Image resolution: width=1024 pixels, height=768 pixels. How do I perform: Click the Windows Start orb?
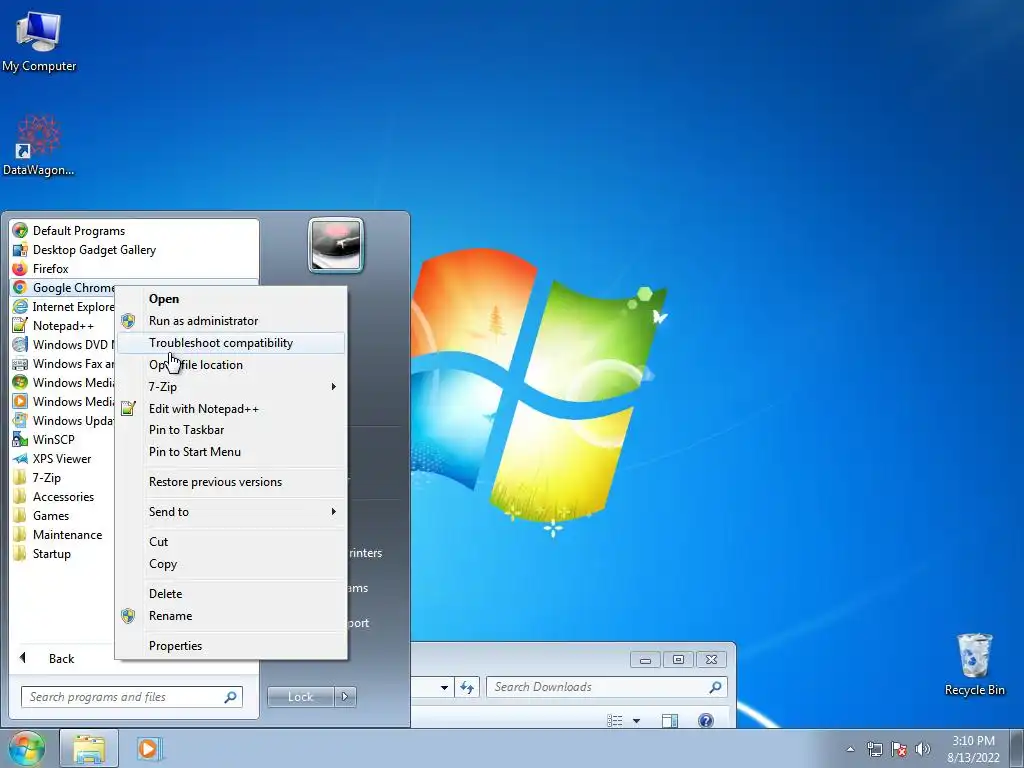point(26,748)
